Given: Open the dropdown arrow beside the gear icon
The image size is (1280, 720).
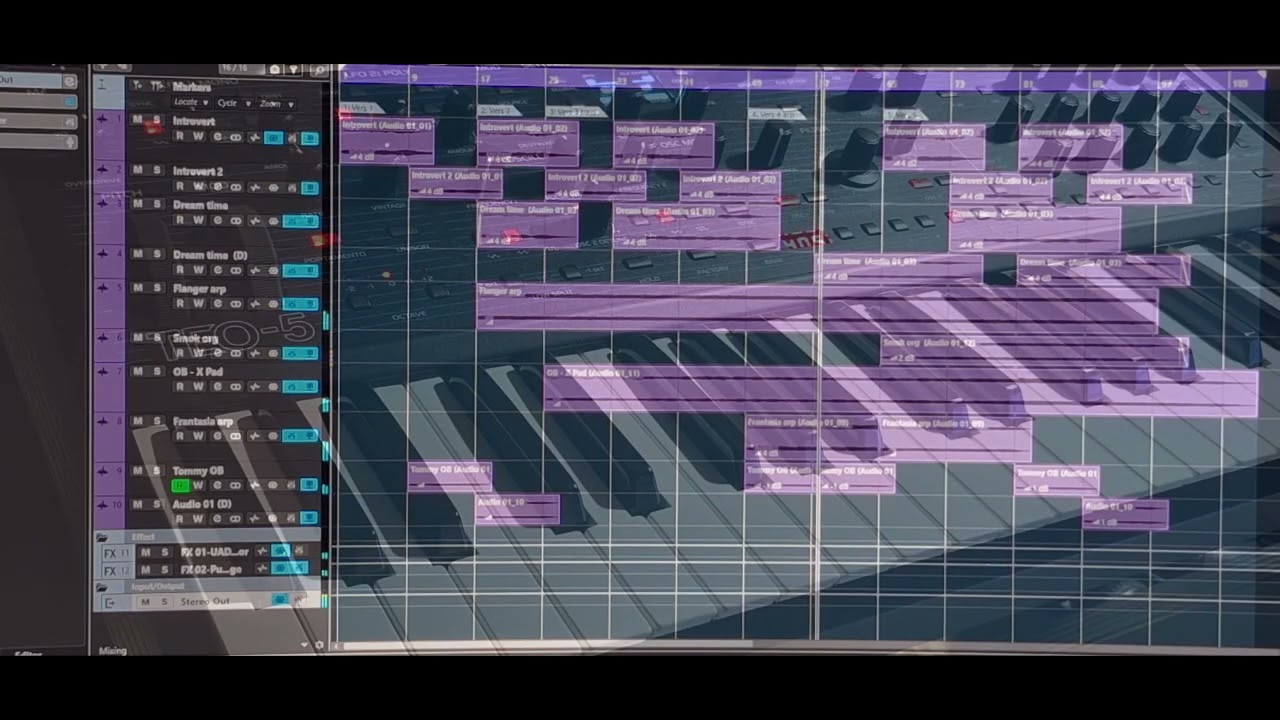Looking at the screenshot, I should click(304, 645).
